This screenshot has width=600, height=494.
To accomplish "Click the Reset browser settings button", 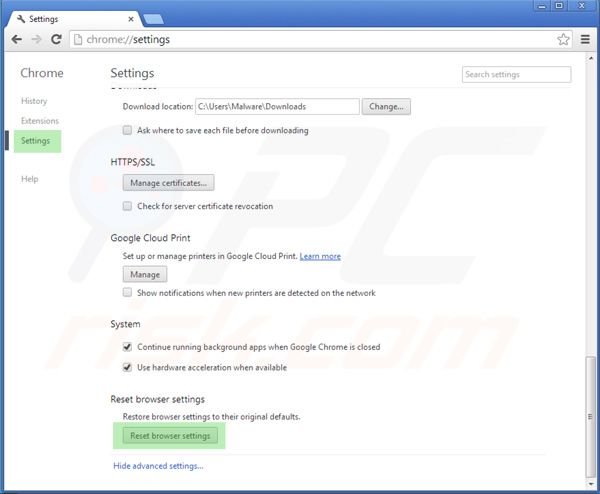I will point(170,436).
